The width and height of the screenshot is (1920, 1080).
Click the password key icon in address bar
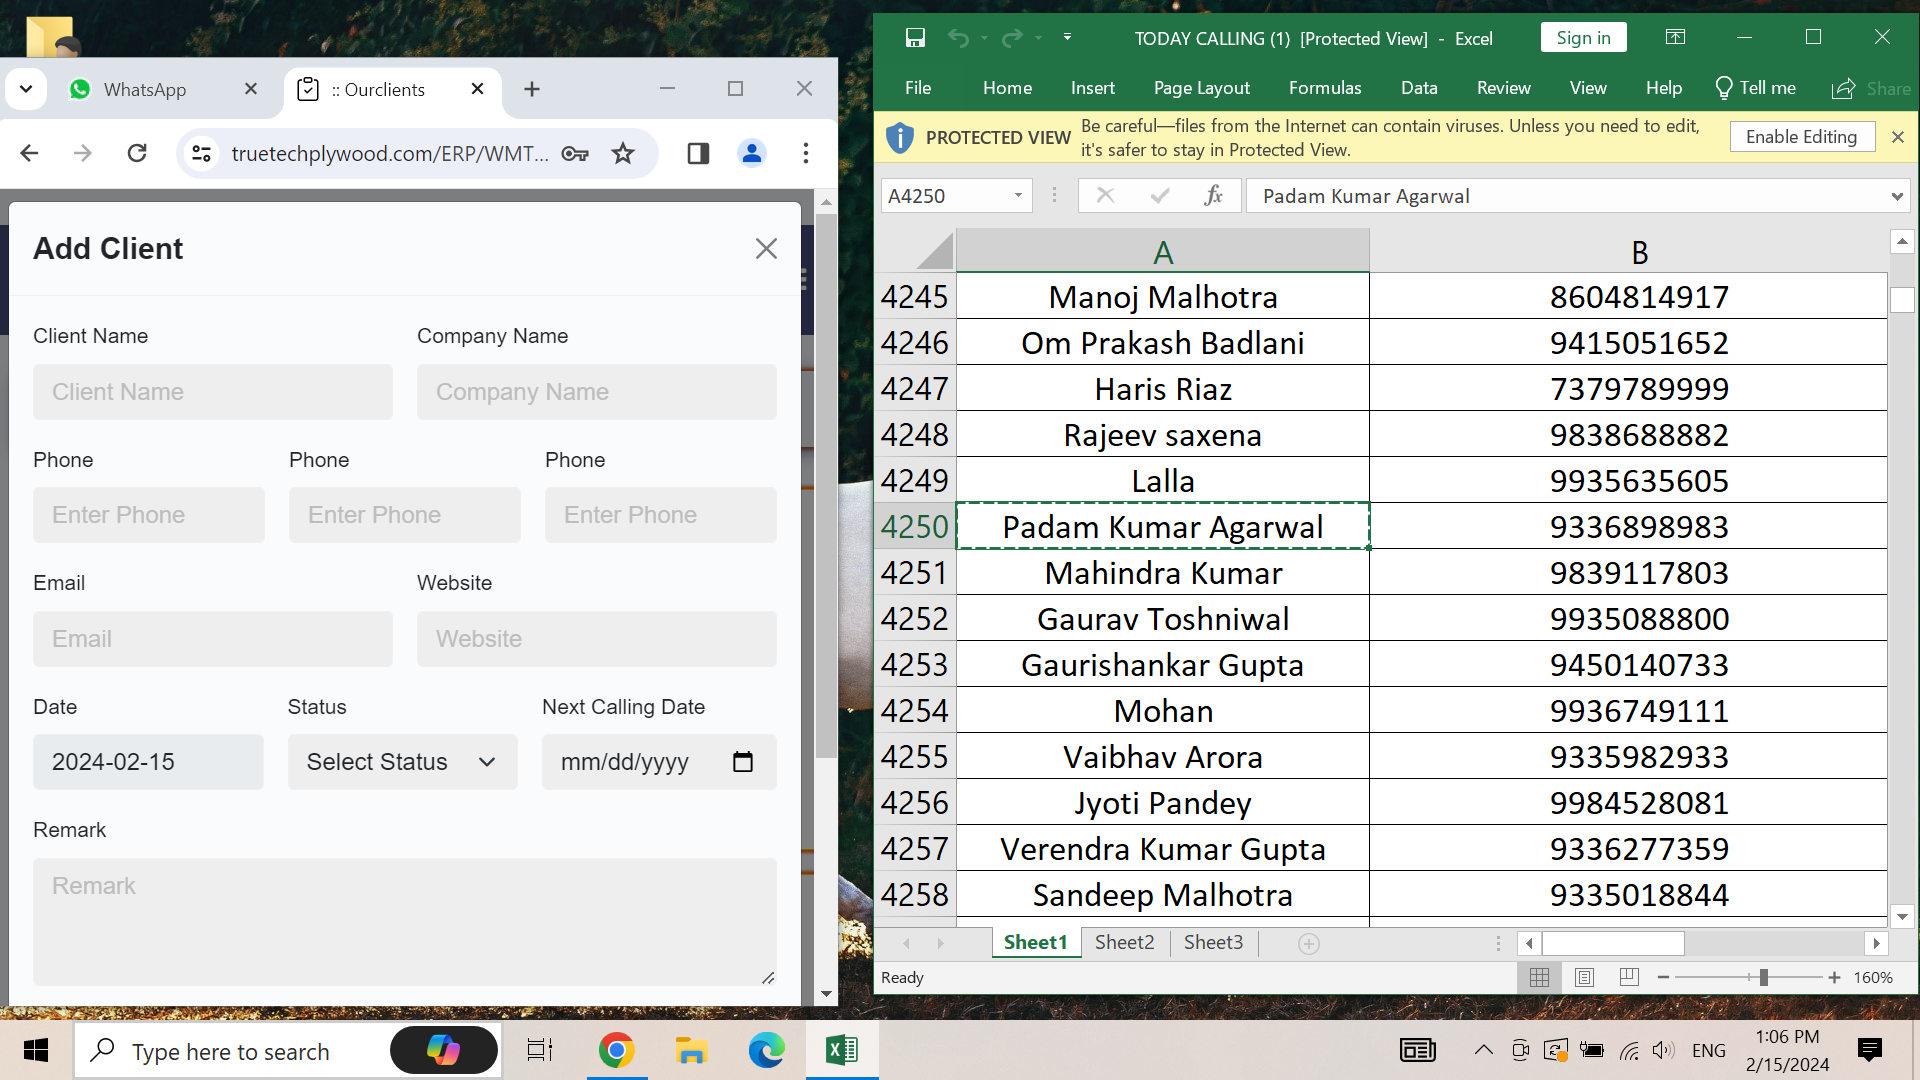575,153
